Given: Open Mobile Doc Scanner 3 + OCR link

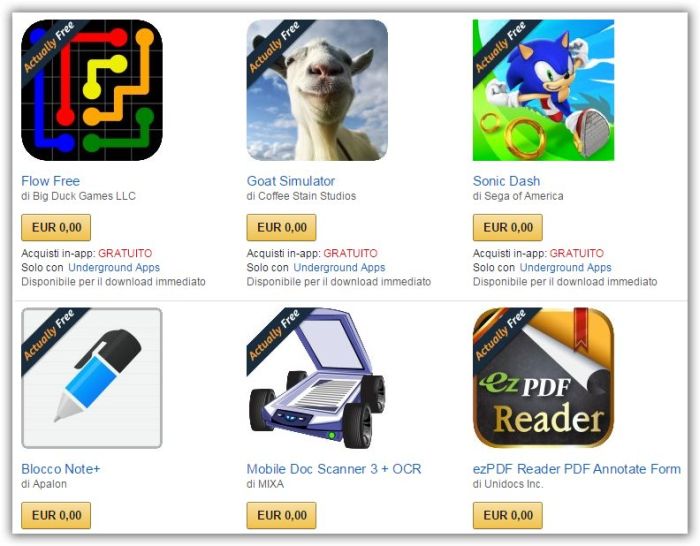Looking at the screenshot, I should coord(334,469).
